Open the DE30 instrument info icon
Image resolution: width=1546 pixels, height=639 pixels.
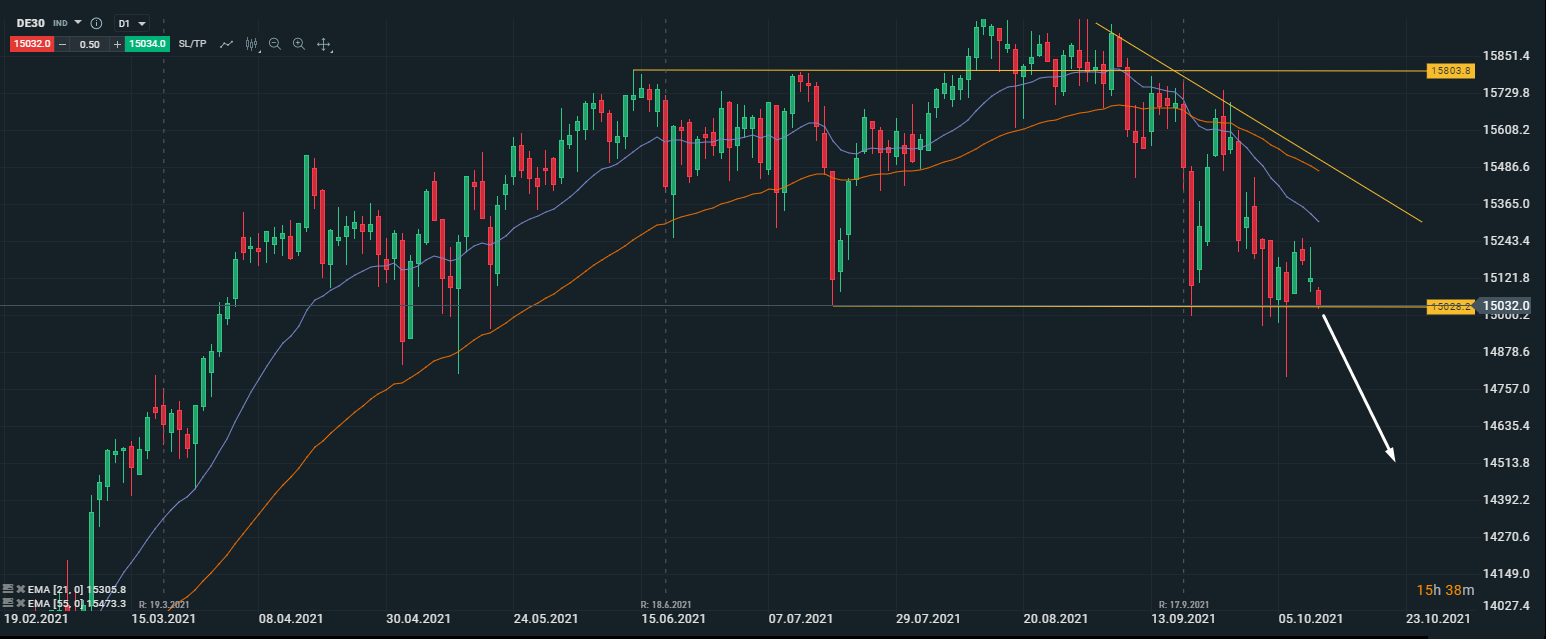pyautogui.click(x=96, y=23)
